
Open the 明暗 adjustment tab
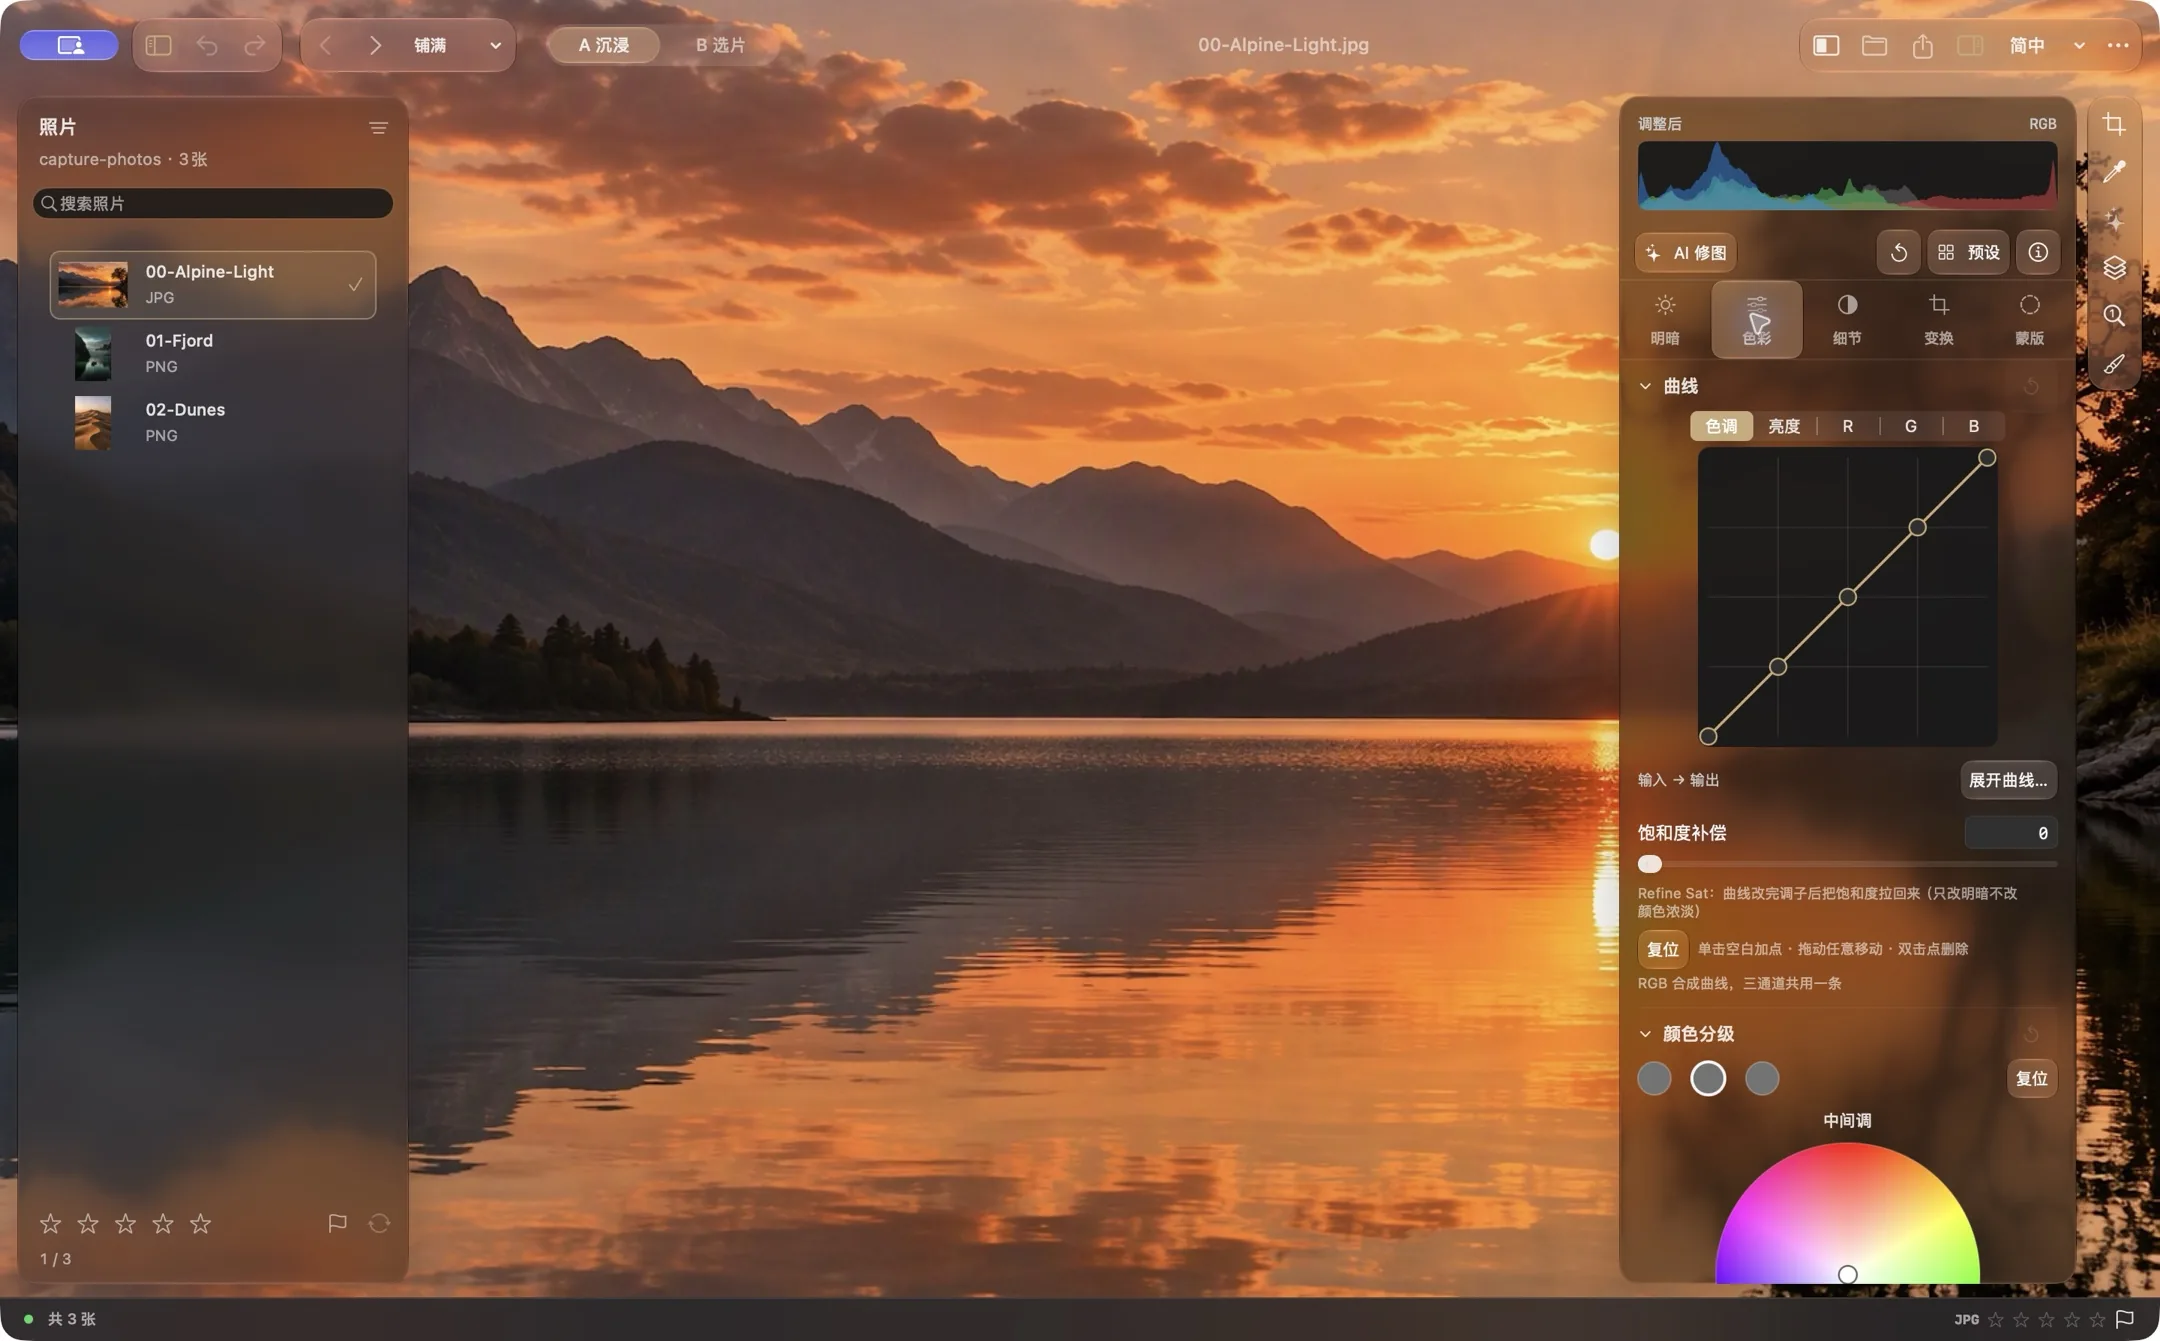pyautogui.click(x=1665, y=320)
